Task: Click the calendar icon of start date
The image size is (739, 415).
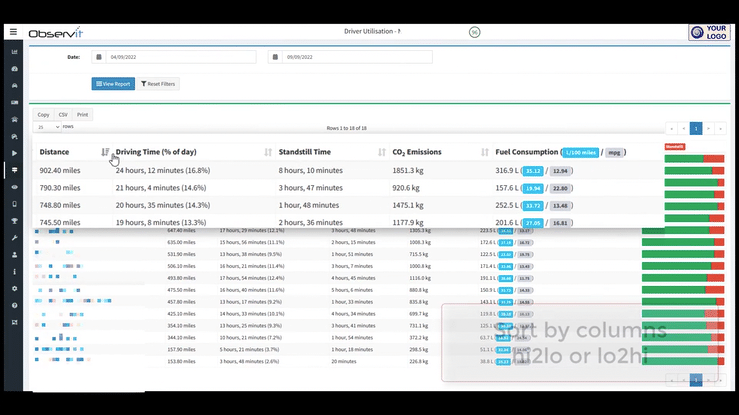Action: point(99,57)
